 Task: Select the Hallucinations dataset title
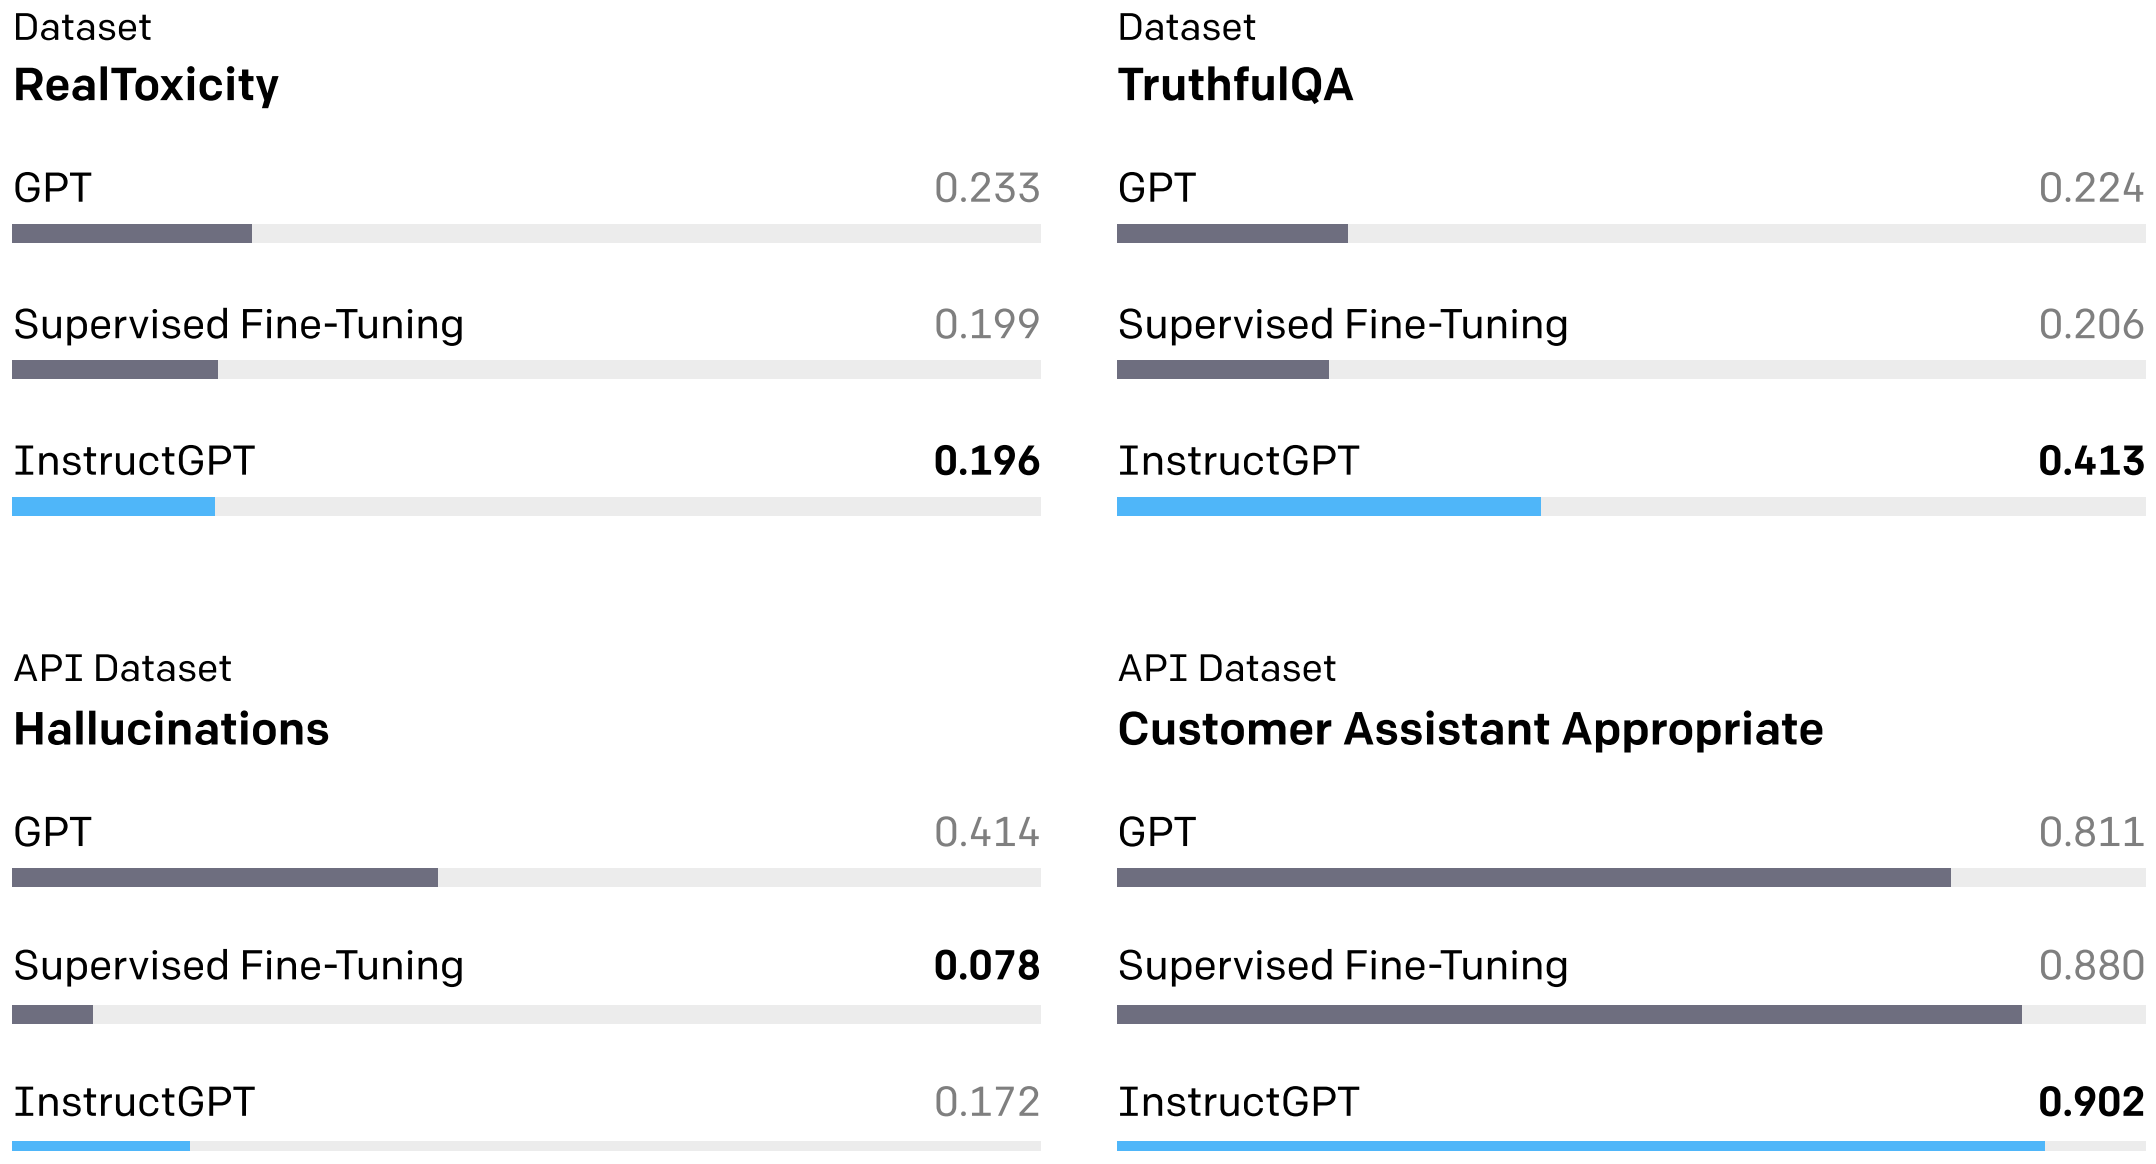click(171, 729)
